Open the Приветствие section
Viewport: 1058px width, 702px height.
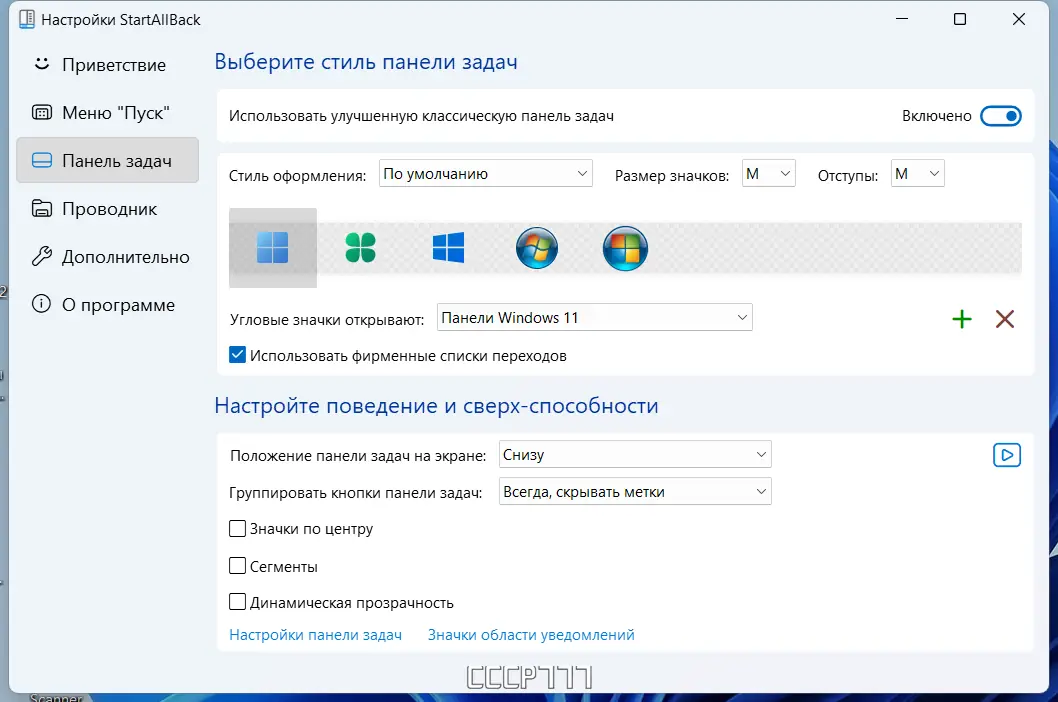[x=107, y=65]
